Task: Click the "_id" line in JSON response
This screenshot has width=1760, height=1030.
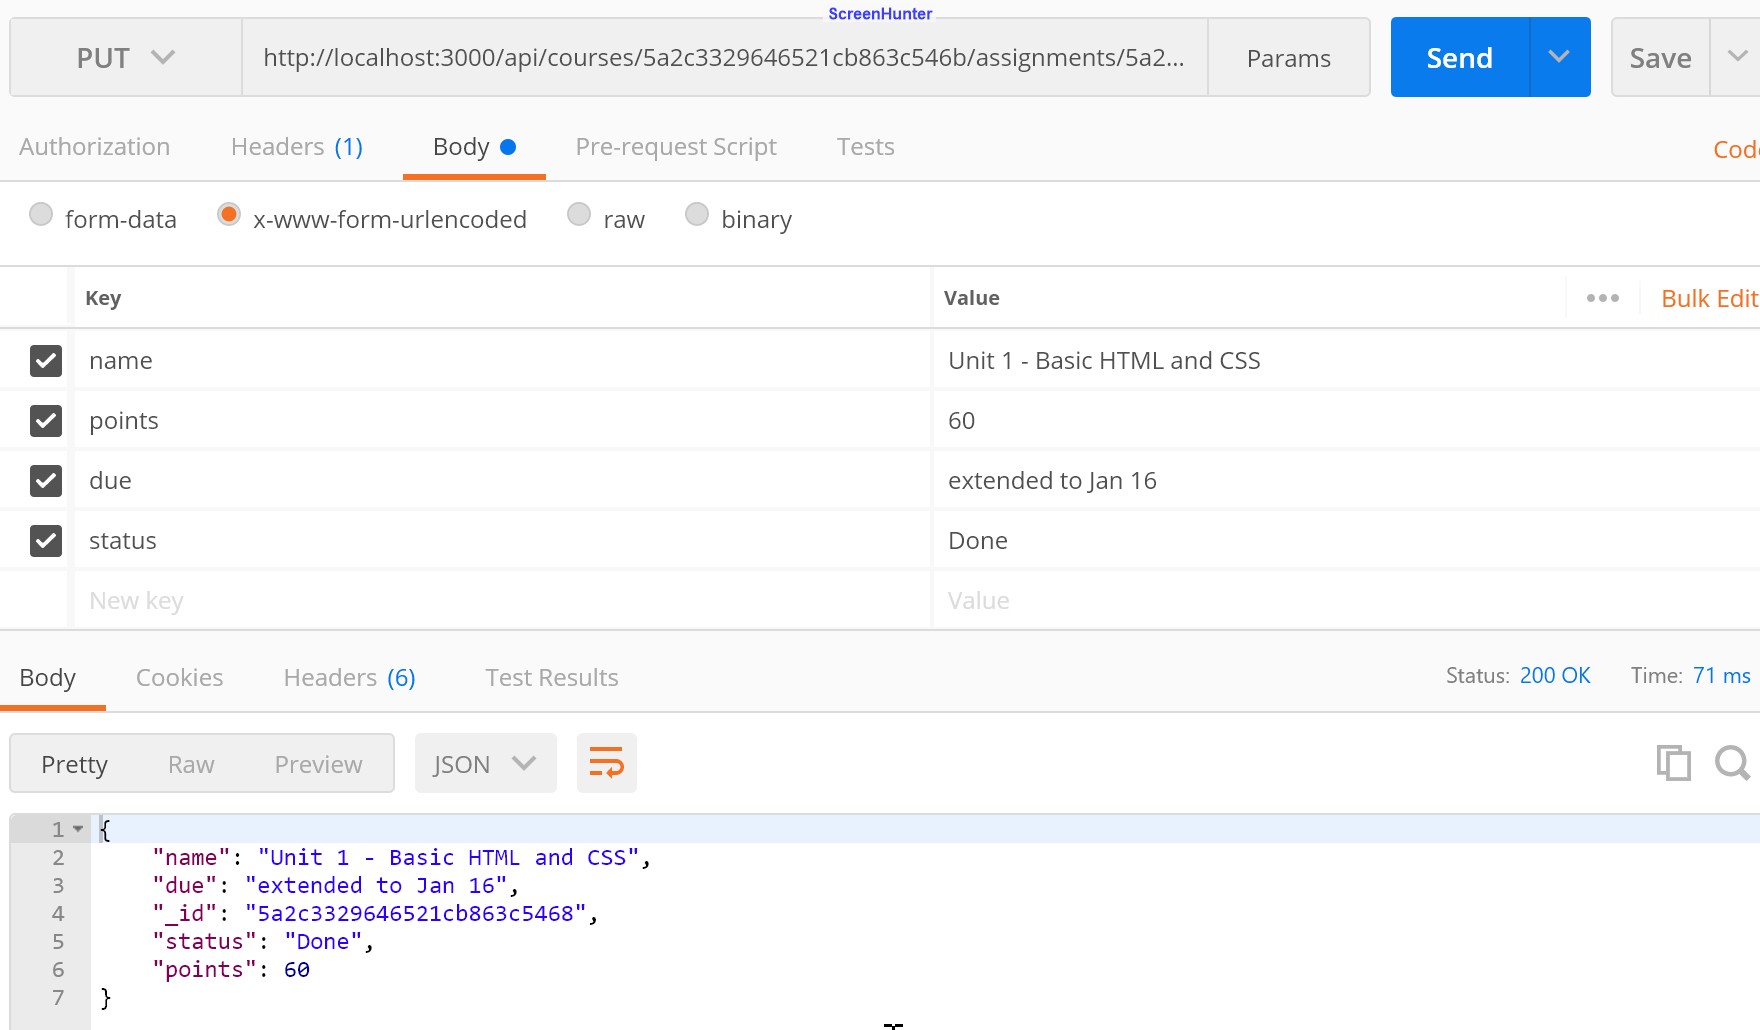Action: (375, 913)
